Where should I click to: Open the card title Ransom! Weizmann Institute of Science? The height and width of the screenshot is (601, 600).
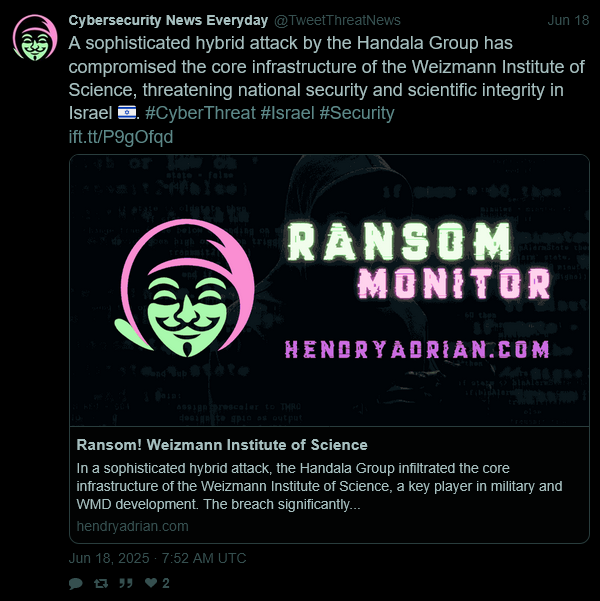[x=222, y=445]
